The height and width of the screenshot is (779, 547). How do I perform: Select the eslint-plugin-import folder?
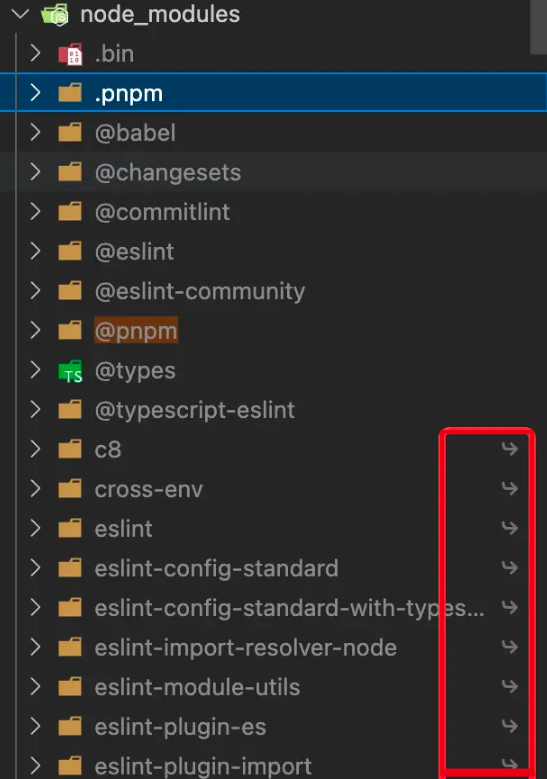(x=273, y=766)
